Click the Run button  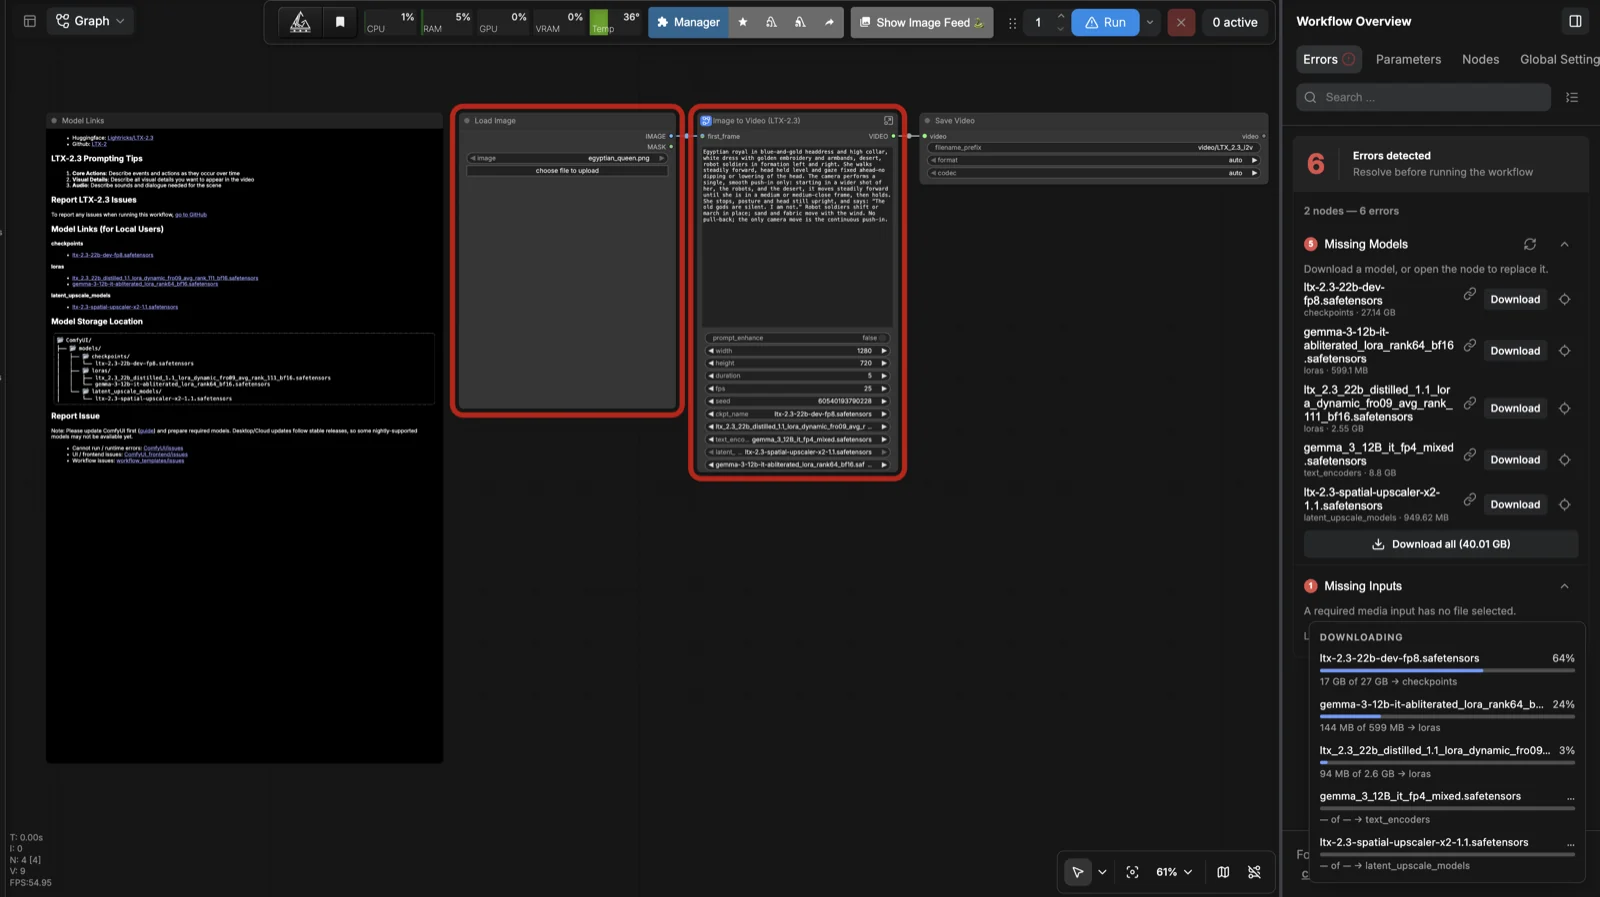1105,22
